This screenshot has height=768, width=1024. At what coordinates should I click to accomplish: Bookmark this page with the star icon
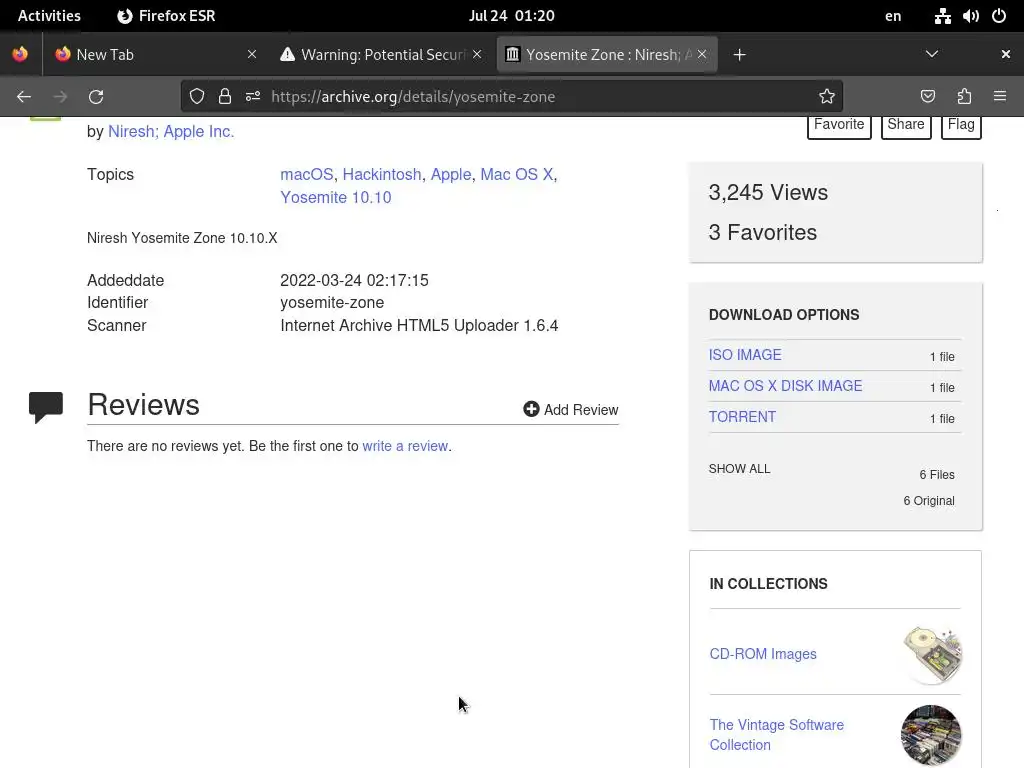coord(827,97)
